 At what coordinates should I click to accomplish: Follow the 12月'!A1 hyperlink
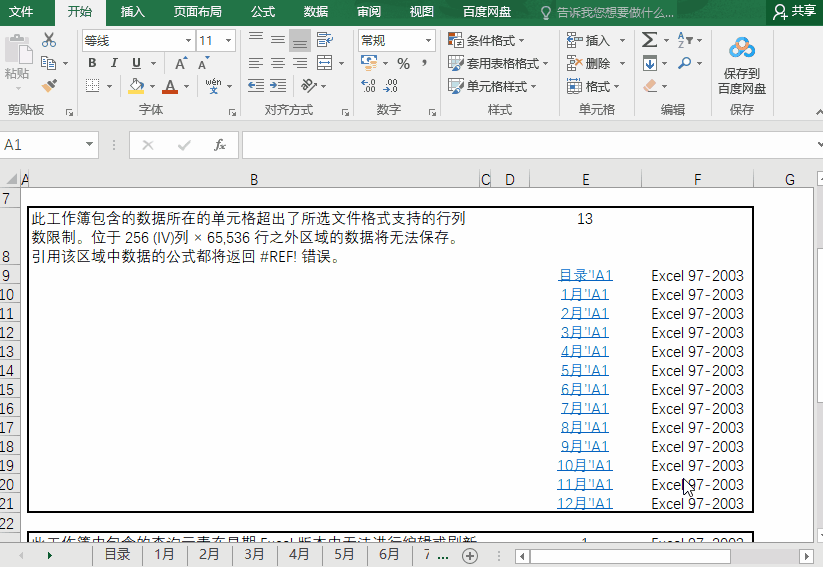(585, 503)
